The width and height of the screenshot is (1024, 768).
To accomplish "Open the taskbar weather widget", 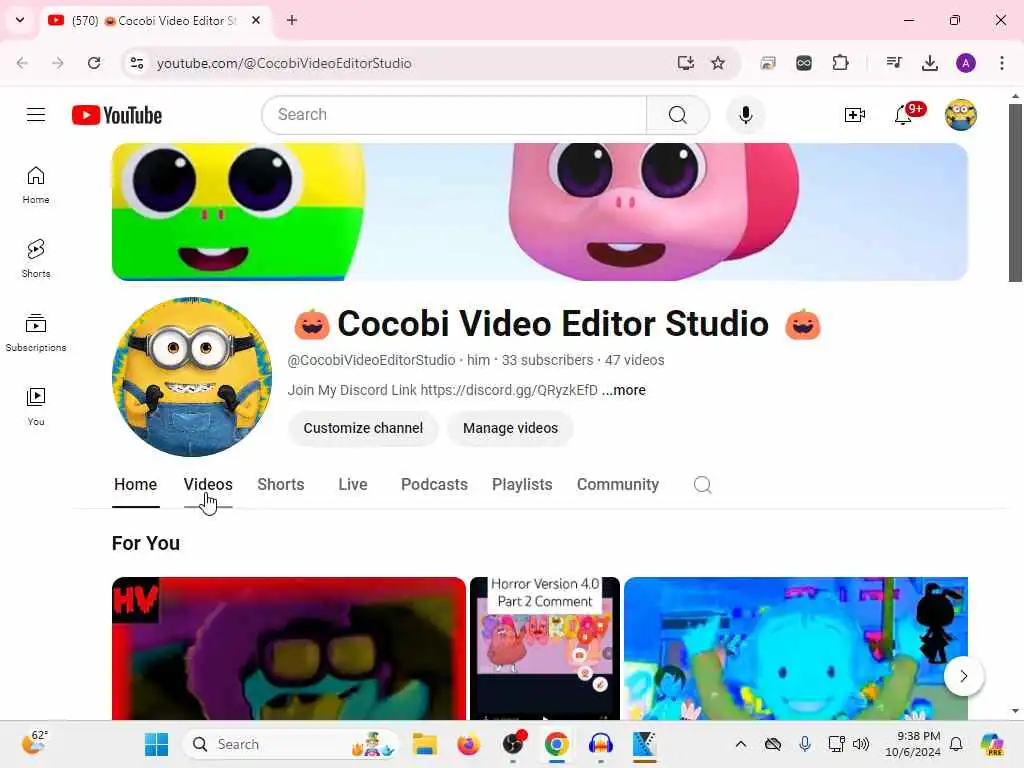I will (x=34, y=743).
